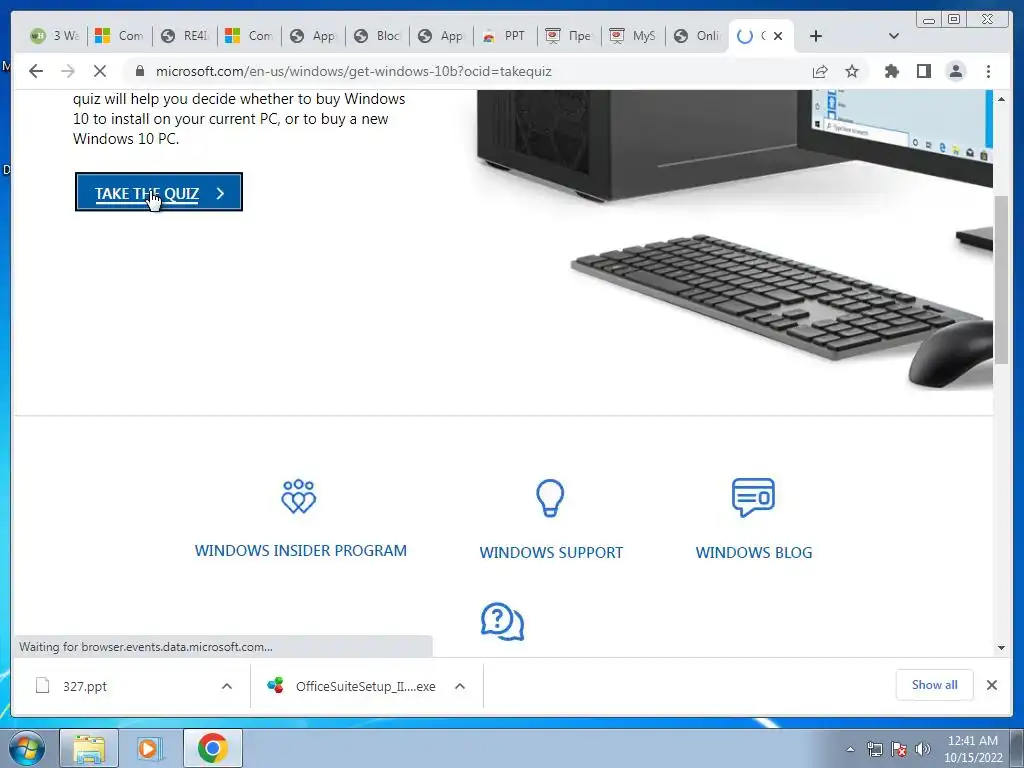This screenshot has height=768, width=1024.
Task: Open Windows Explorer from the taskbar
Action: click(89, 748)
